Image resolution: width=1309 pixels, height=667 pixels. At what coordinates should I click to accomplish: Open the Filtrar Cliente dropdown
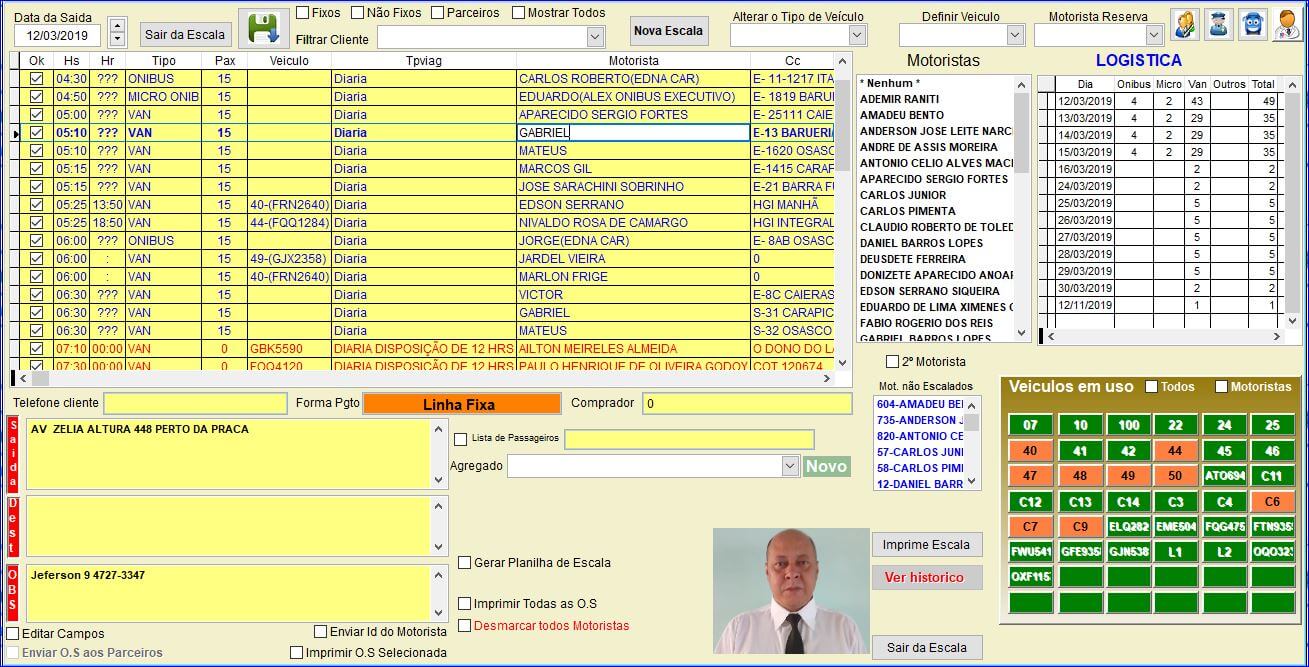click(x=595, y=38)
